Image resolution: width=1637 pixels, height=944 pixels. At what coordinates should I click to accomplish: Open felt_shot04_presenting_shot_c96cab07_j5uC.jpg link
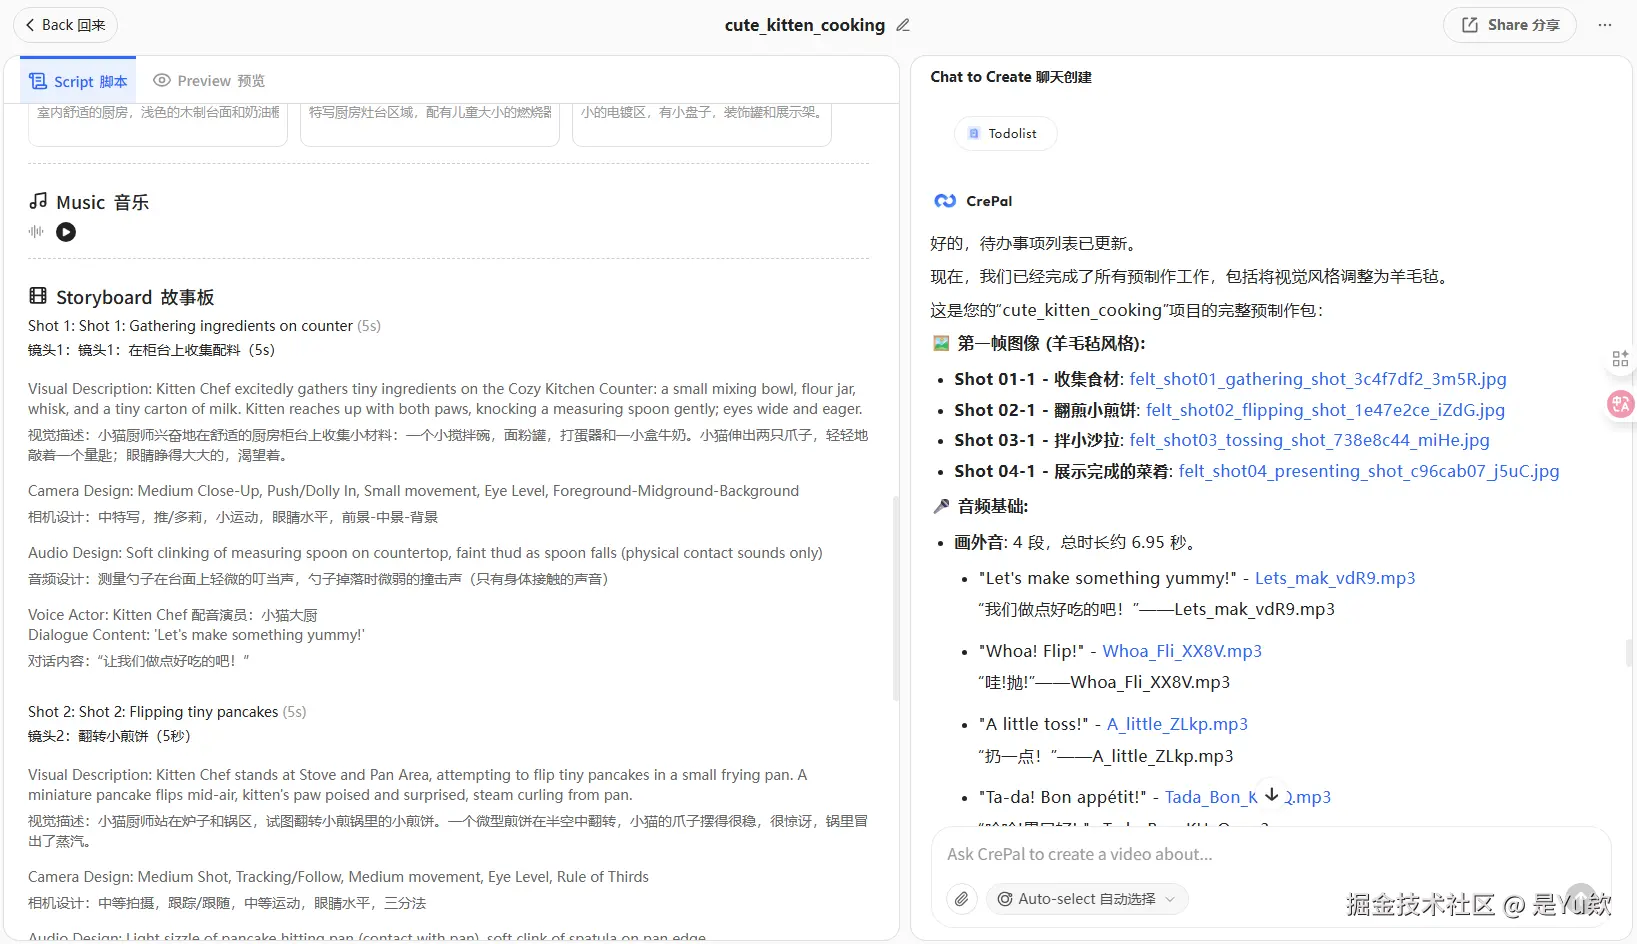click(1368, 471)
